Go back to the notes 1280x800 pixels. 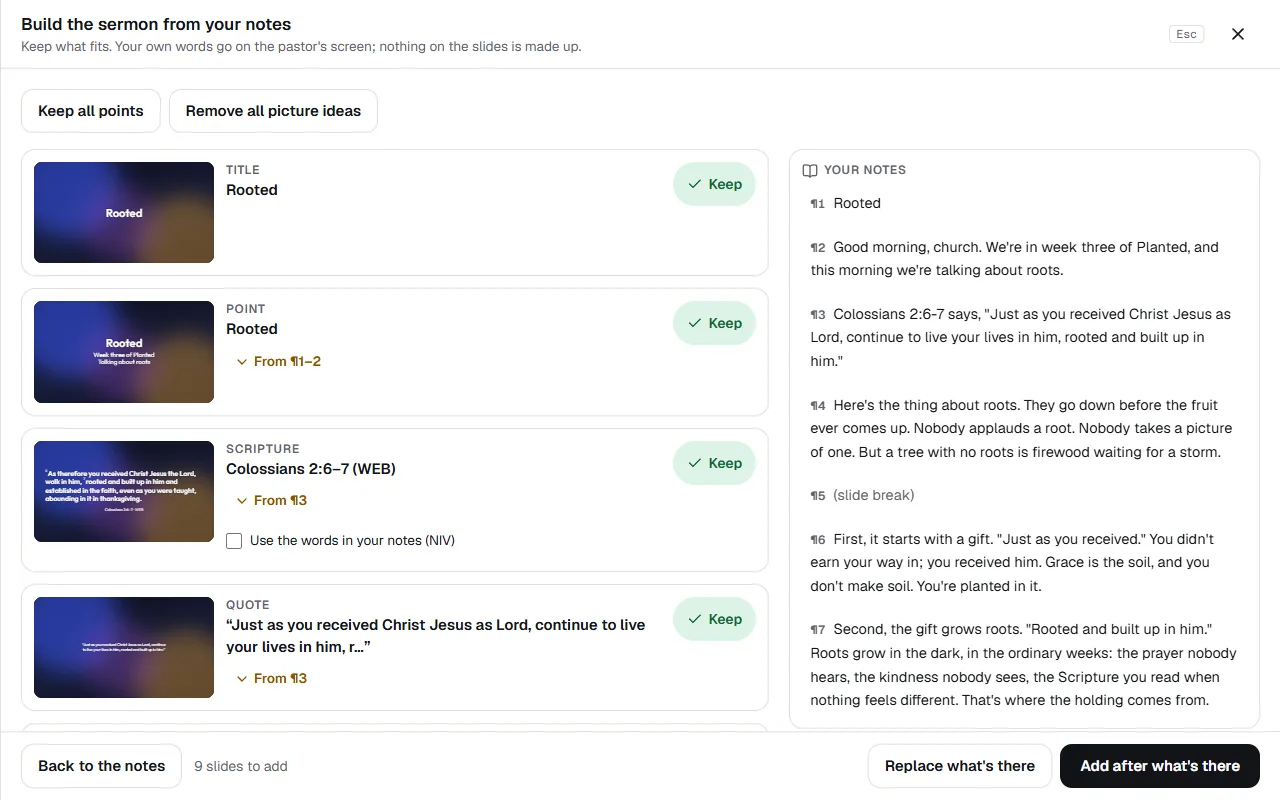click(x=101, y=766)
